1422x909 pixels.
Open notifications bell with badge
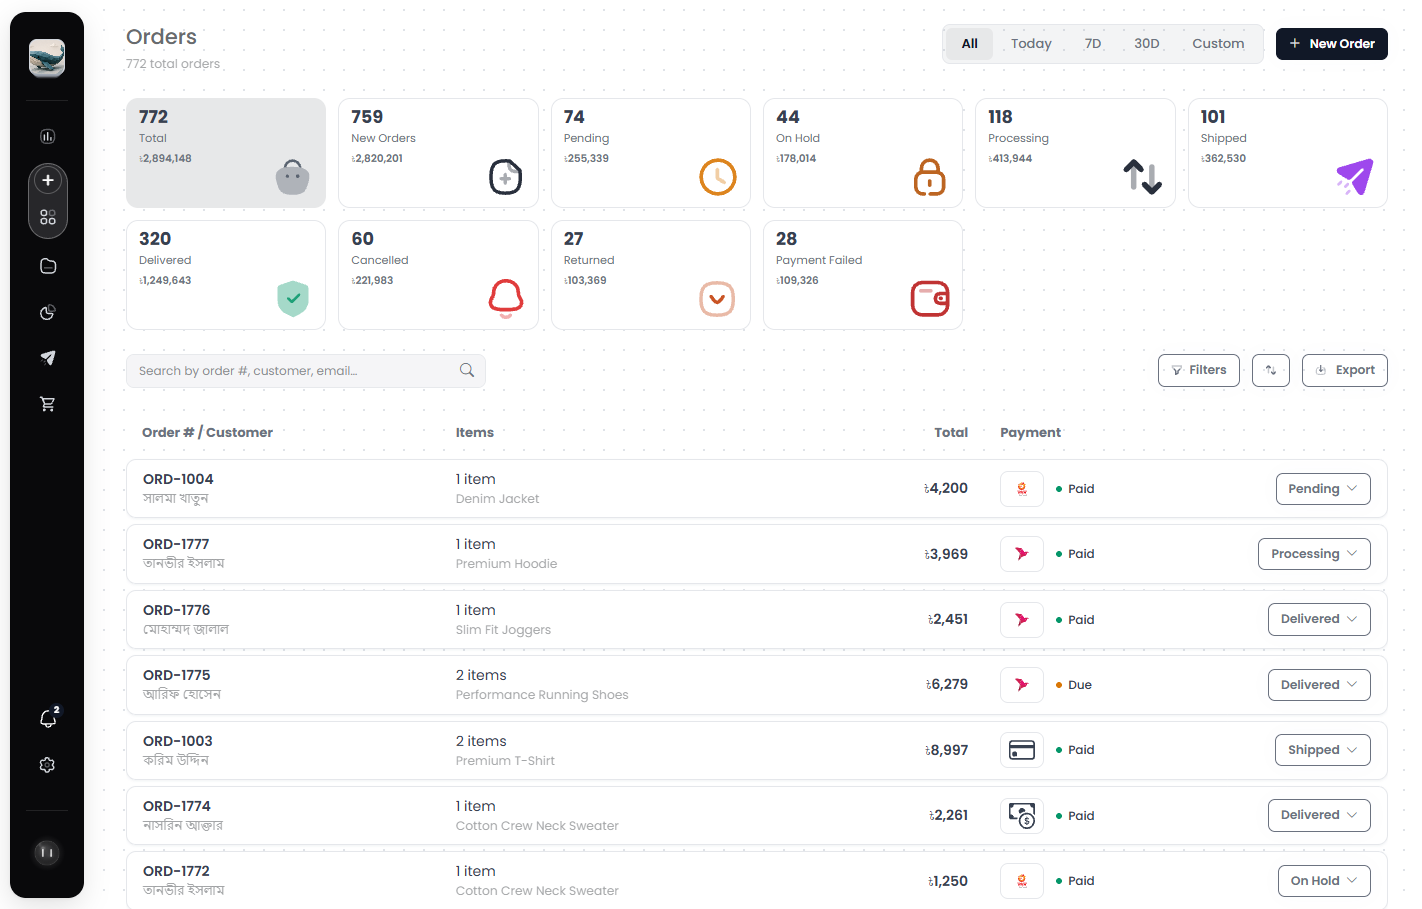coord(48,718)
